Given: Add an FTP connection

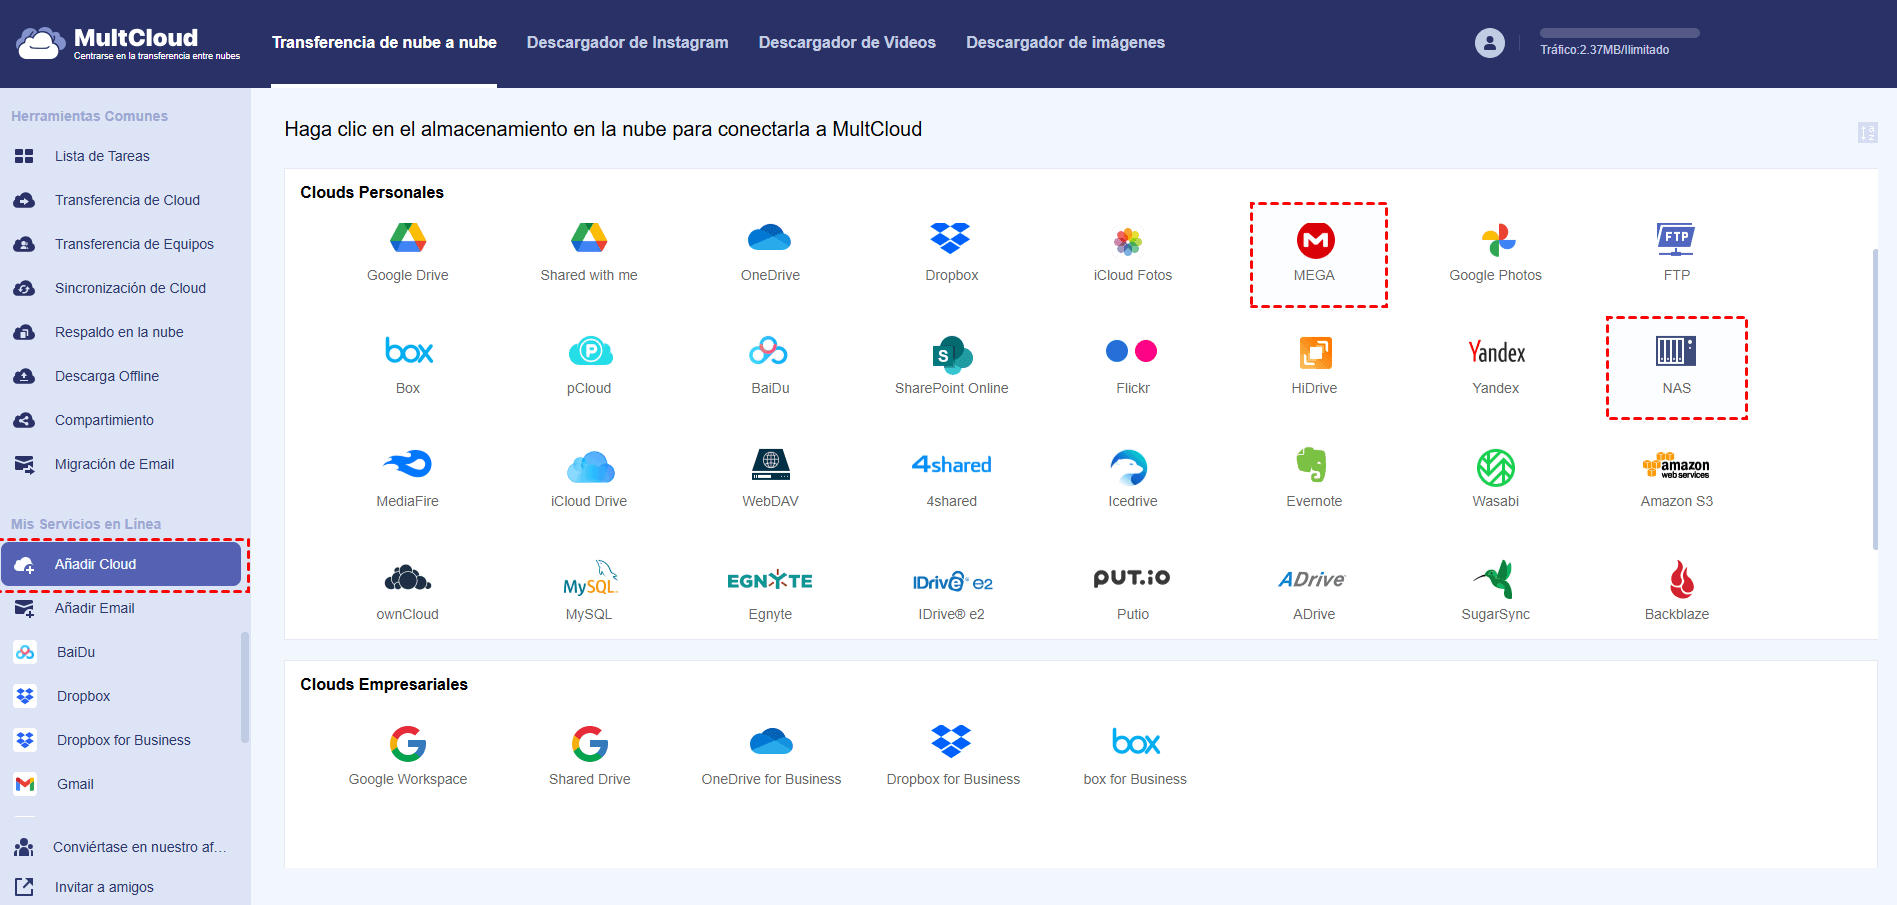Looking at the screenshot, I should click(1676, 240).
